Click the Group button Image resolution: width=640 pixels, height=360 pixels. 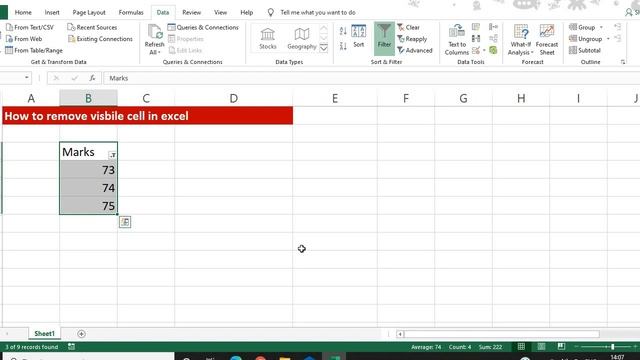pyautogui.click(x=582, y=27)
